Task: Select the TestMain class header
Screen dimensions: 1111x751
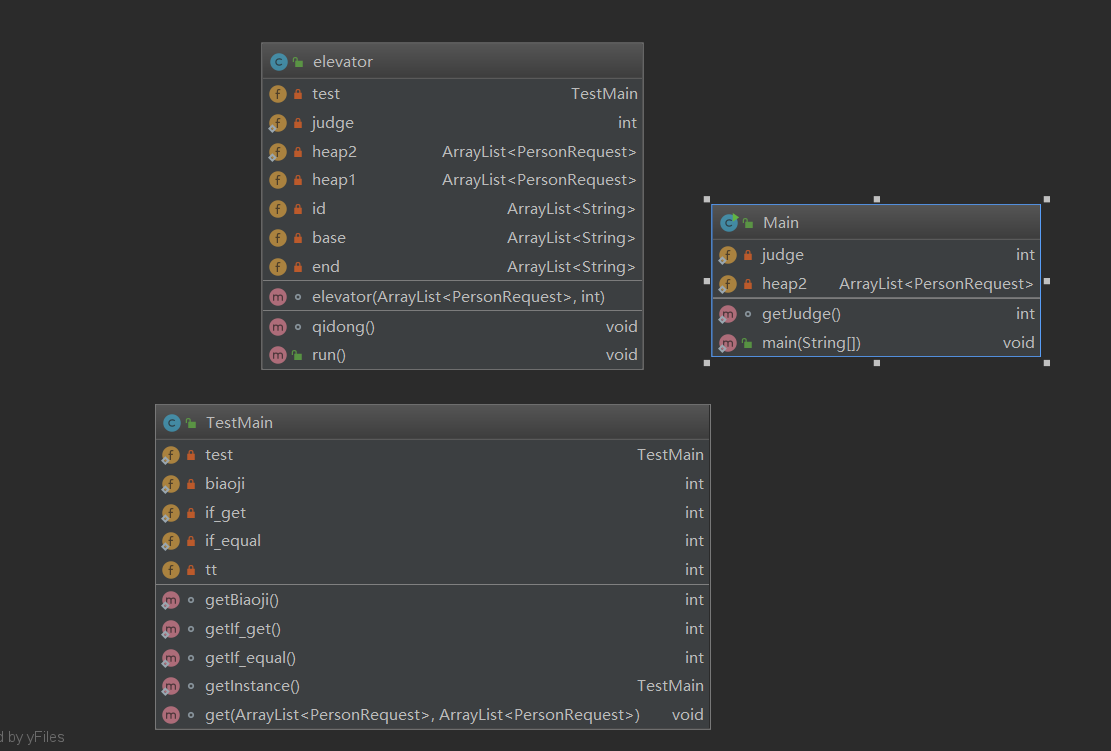Action: 432,423
